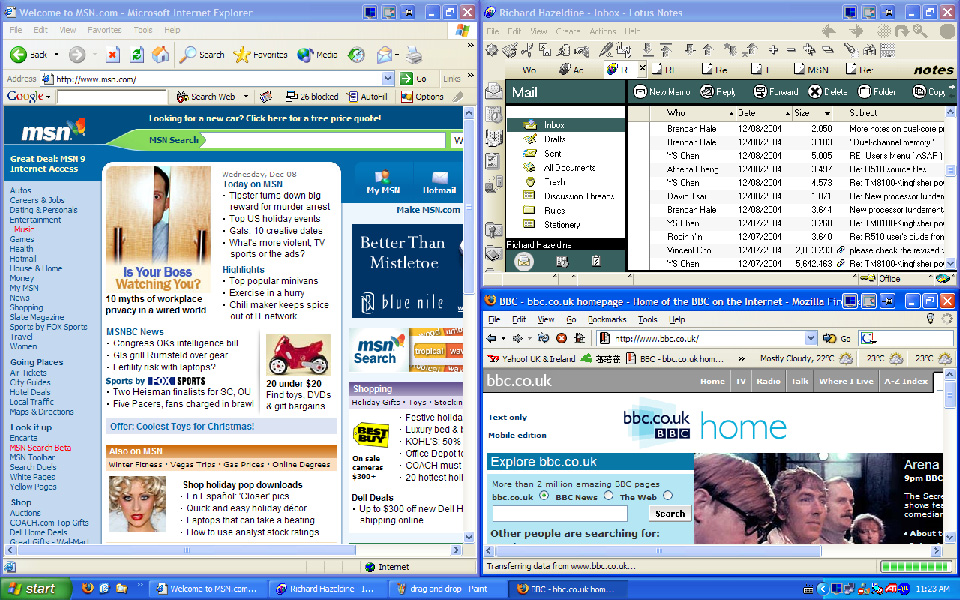Open Offer: Coolest Toys for Christmas link
The image size is (960, 600).
(x=182, y=427)
